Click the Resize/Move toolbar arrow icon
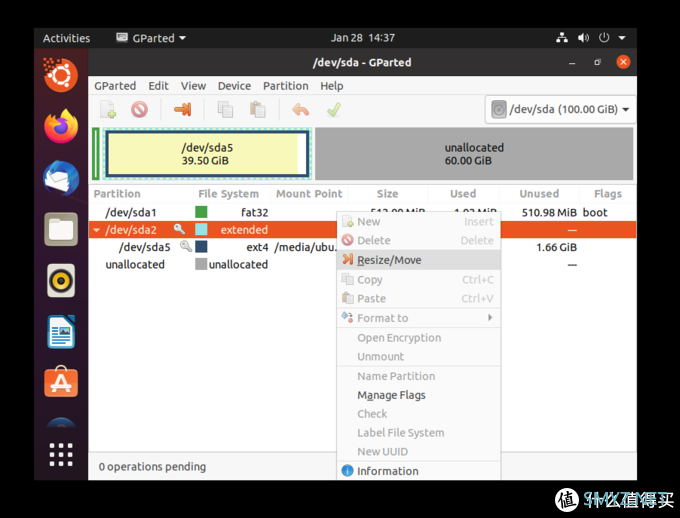680x518 pixels. [183, 109]
